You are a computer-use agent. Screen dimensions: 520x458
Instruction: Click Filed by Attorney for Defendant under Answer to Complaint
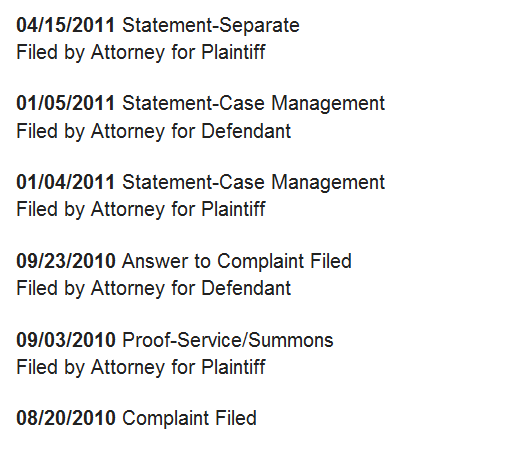click(x=154, y=289)
